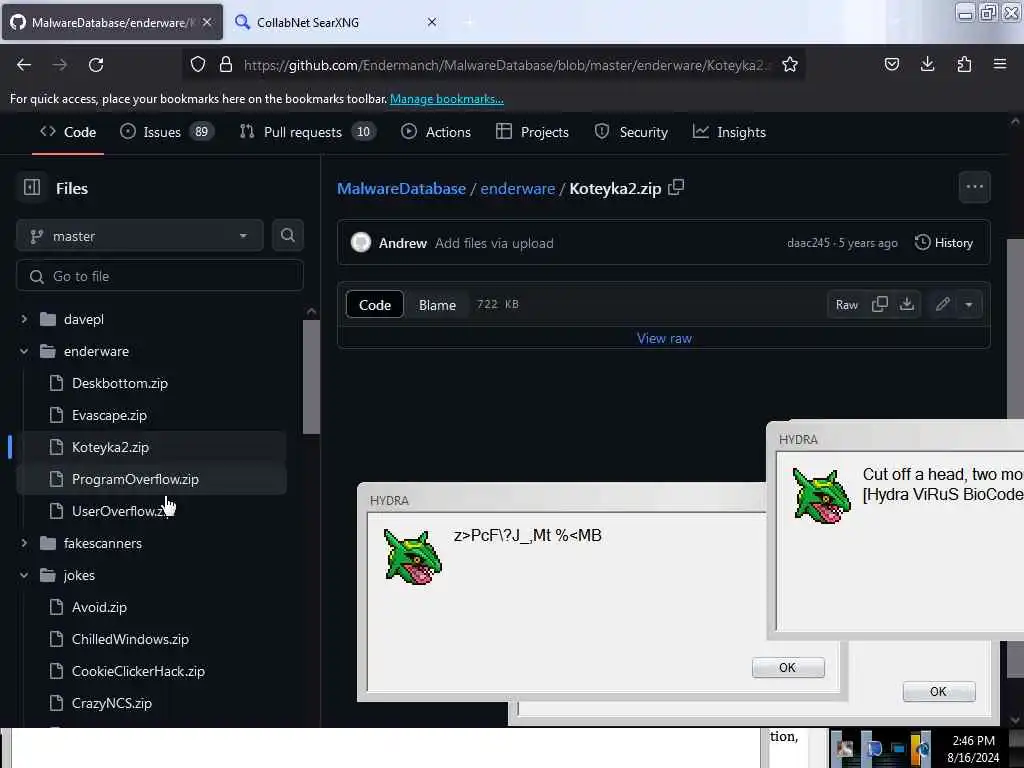Open the Issues tab
The width and height of the screenshot is (1024, 768).
click(x=167, y=132)
